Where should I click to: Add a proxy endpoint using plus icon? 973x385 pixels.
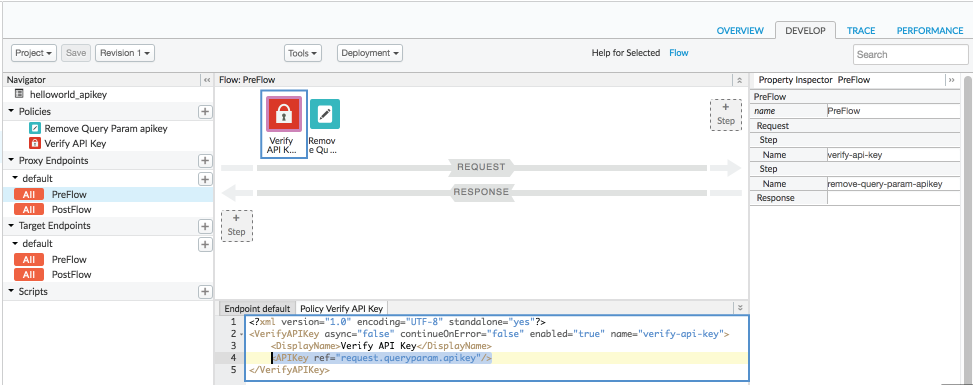coord(205,161)
